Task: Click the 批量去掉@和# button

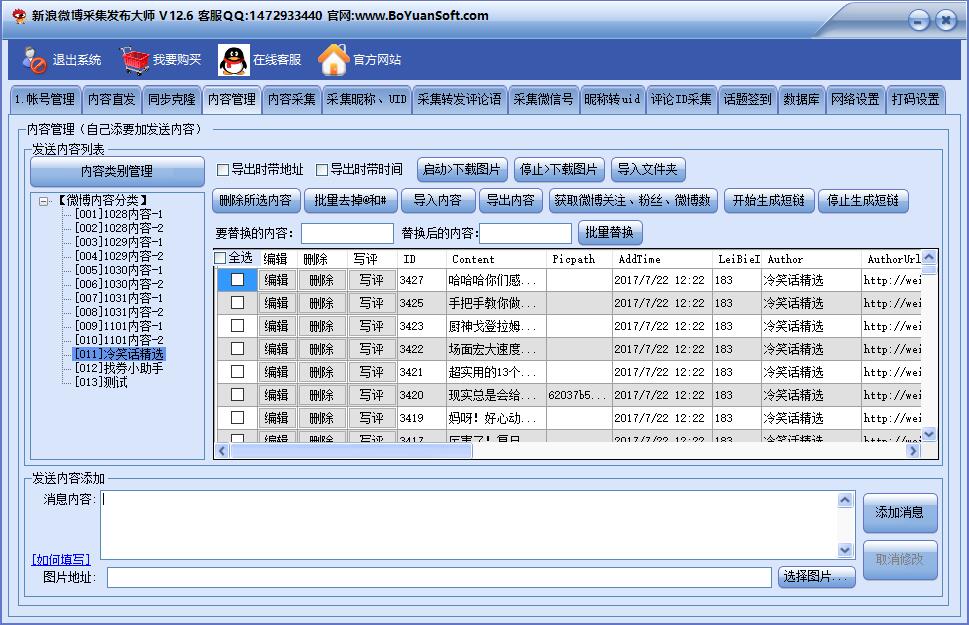Action: (x=350, y=200)
